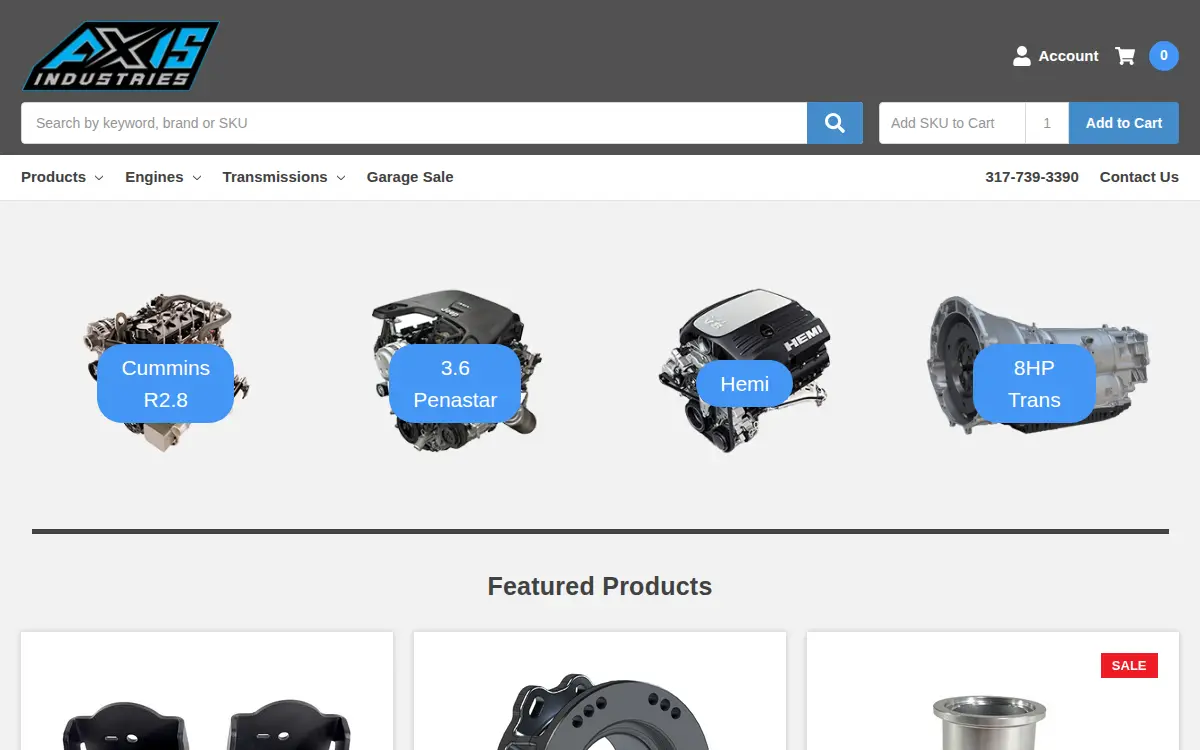Select the Hemi category button

coord(745,384)
